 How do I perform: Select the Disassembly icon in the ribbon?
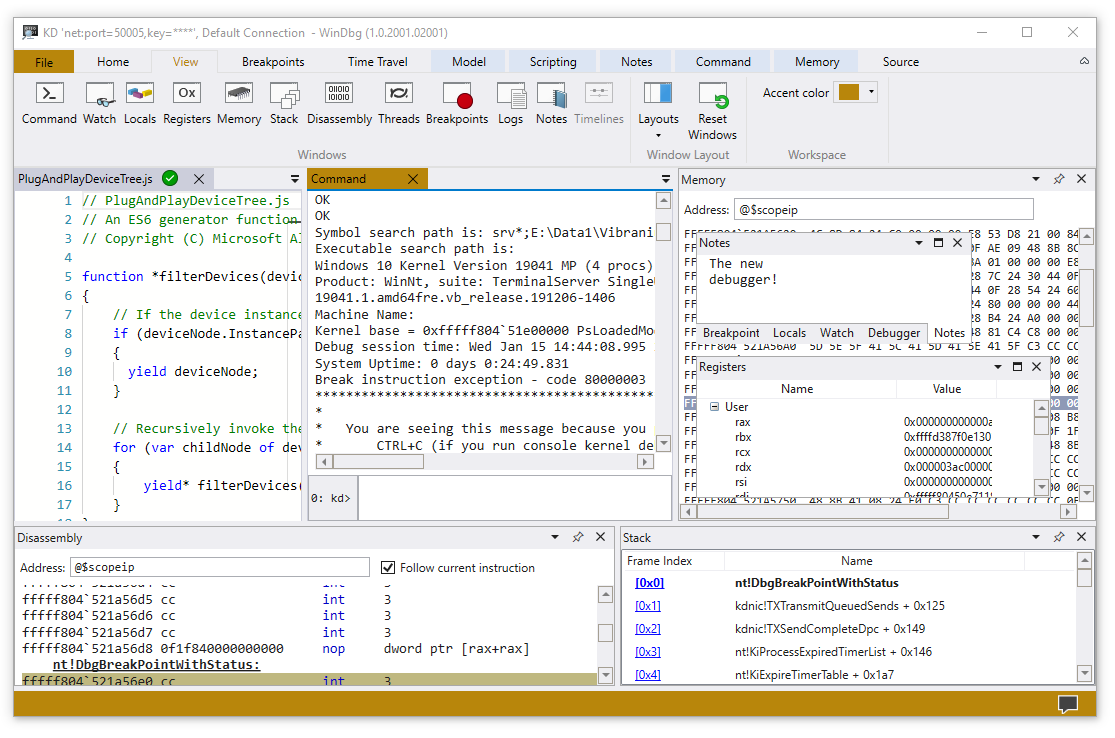338,103
